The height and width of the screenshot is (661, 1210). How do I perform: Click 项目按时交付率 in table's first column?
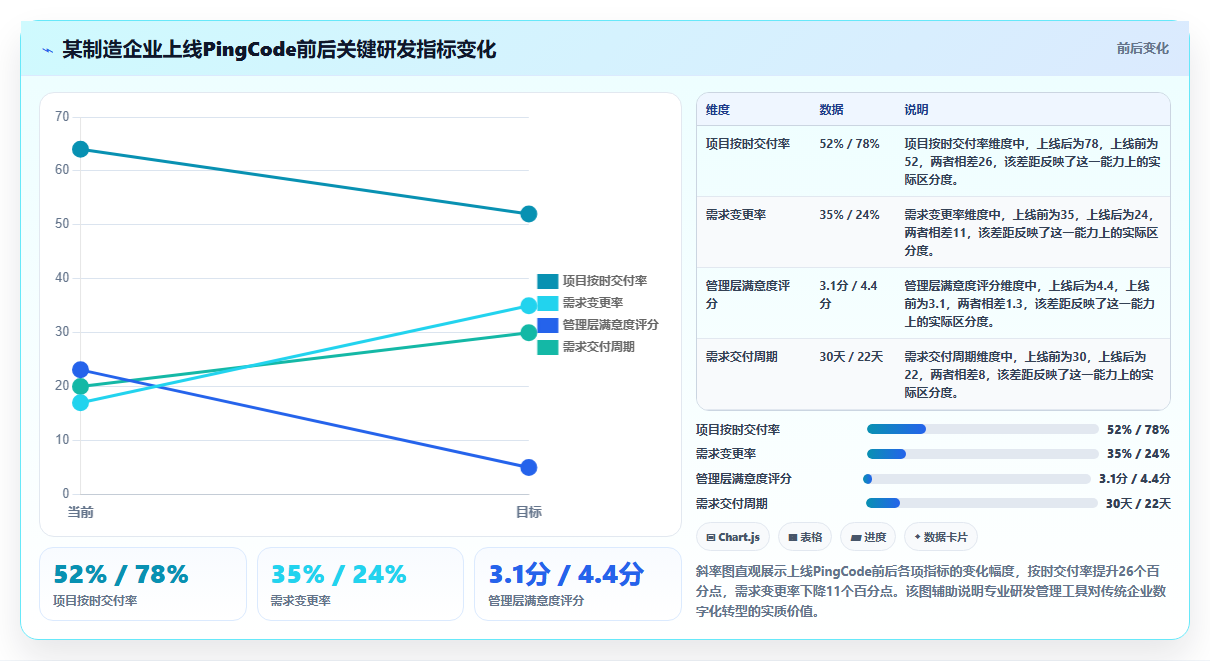(x=748, y=144)
